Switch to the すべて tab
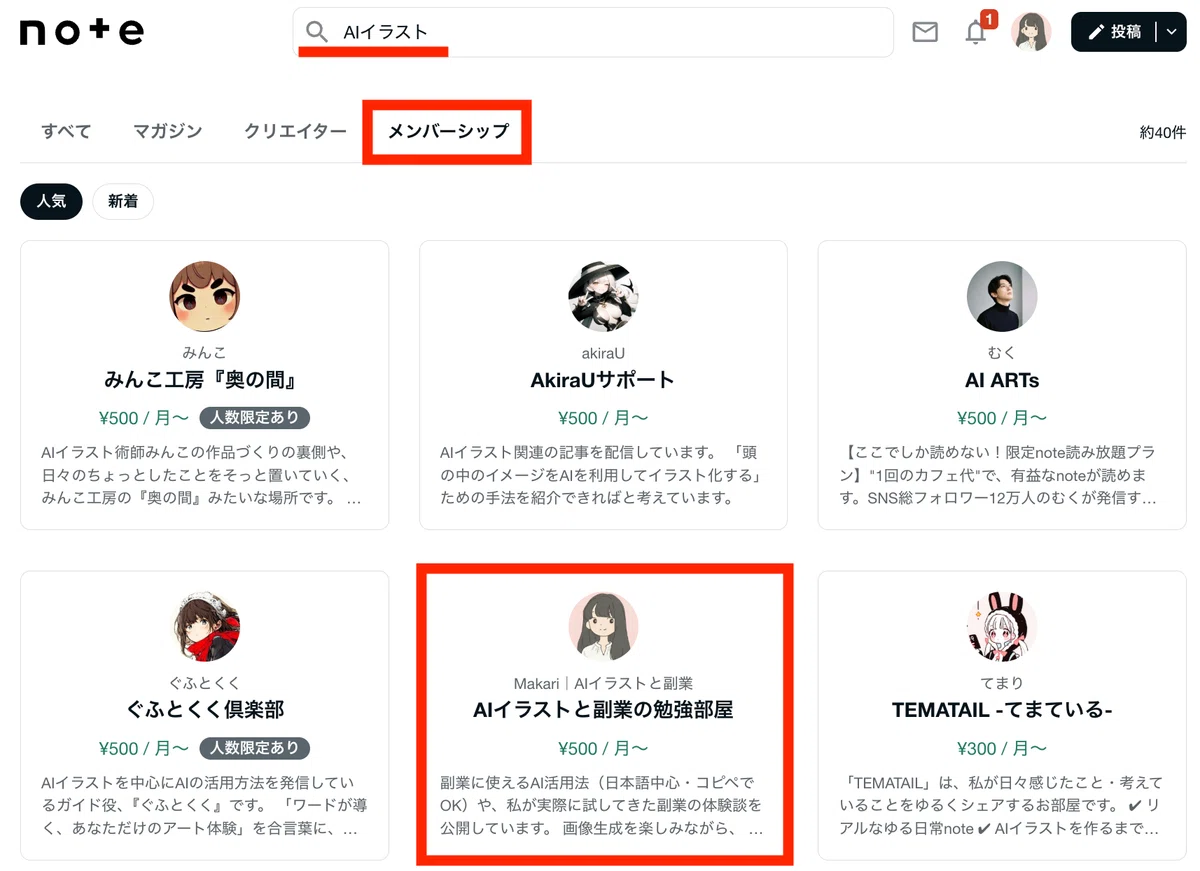The height and width of the screenshot is (871, 1200). [x=66, y=131]
